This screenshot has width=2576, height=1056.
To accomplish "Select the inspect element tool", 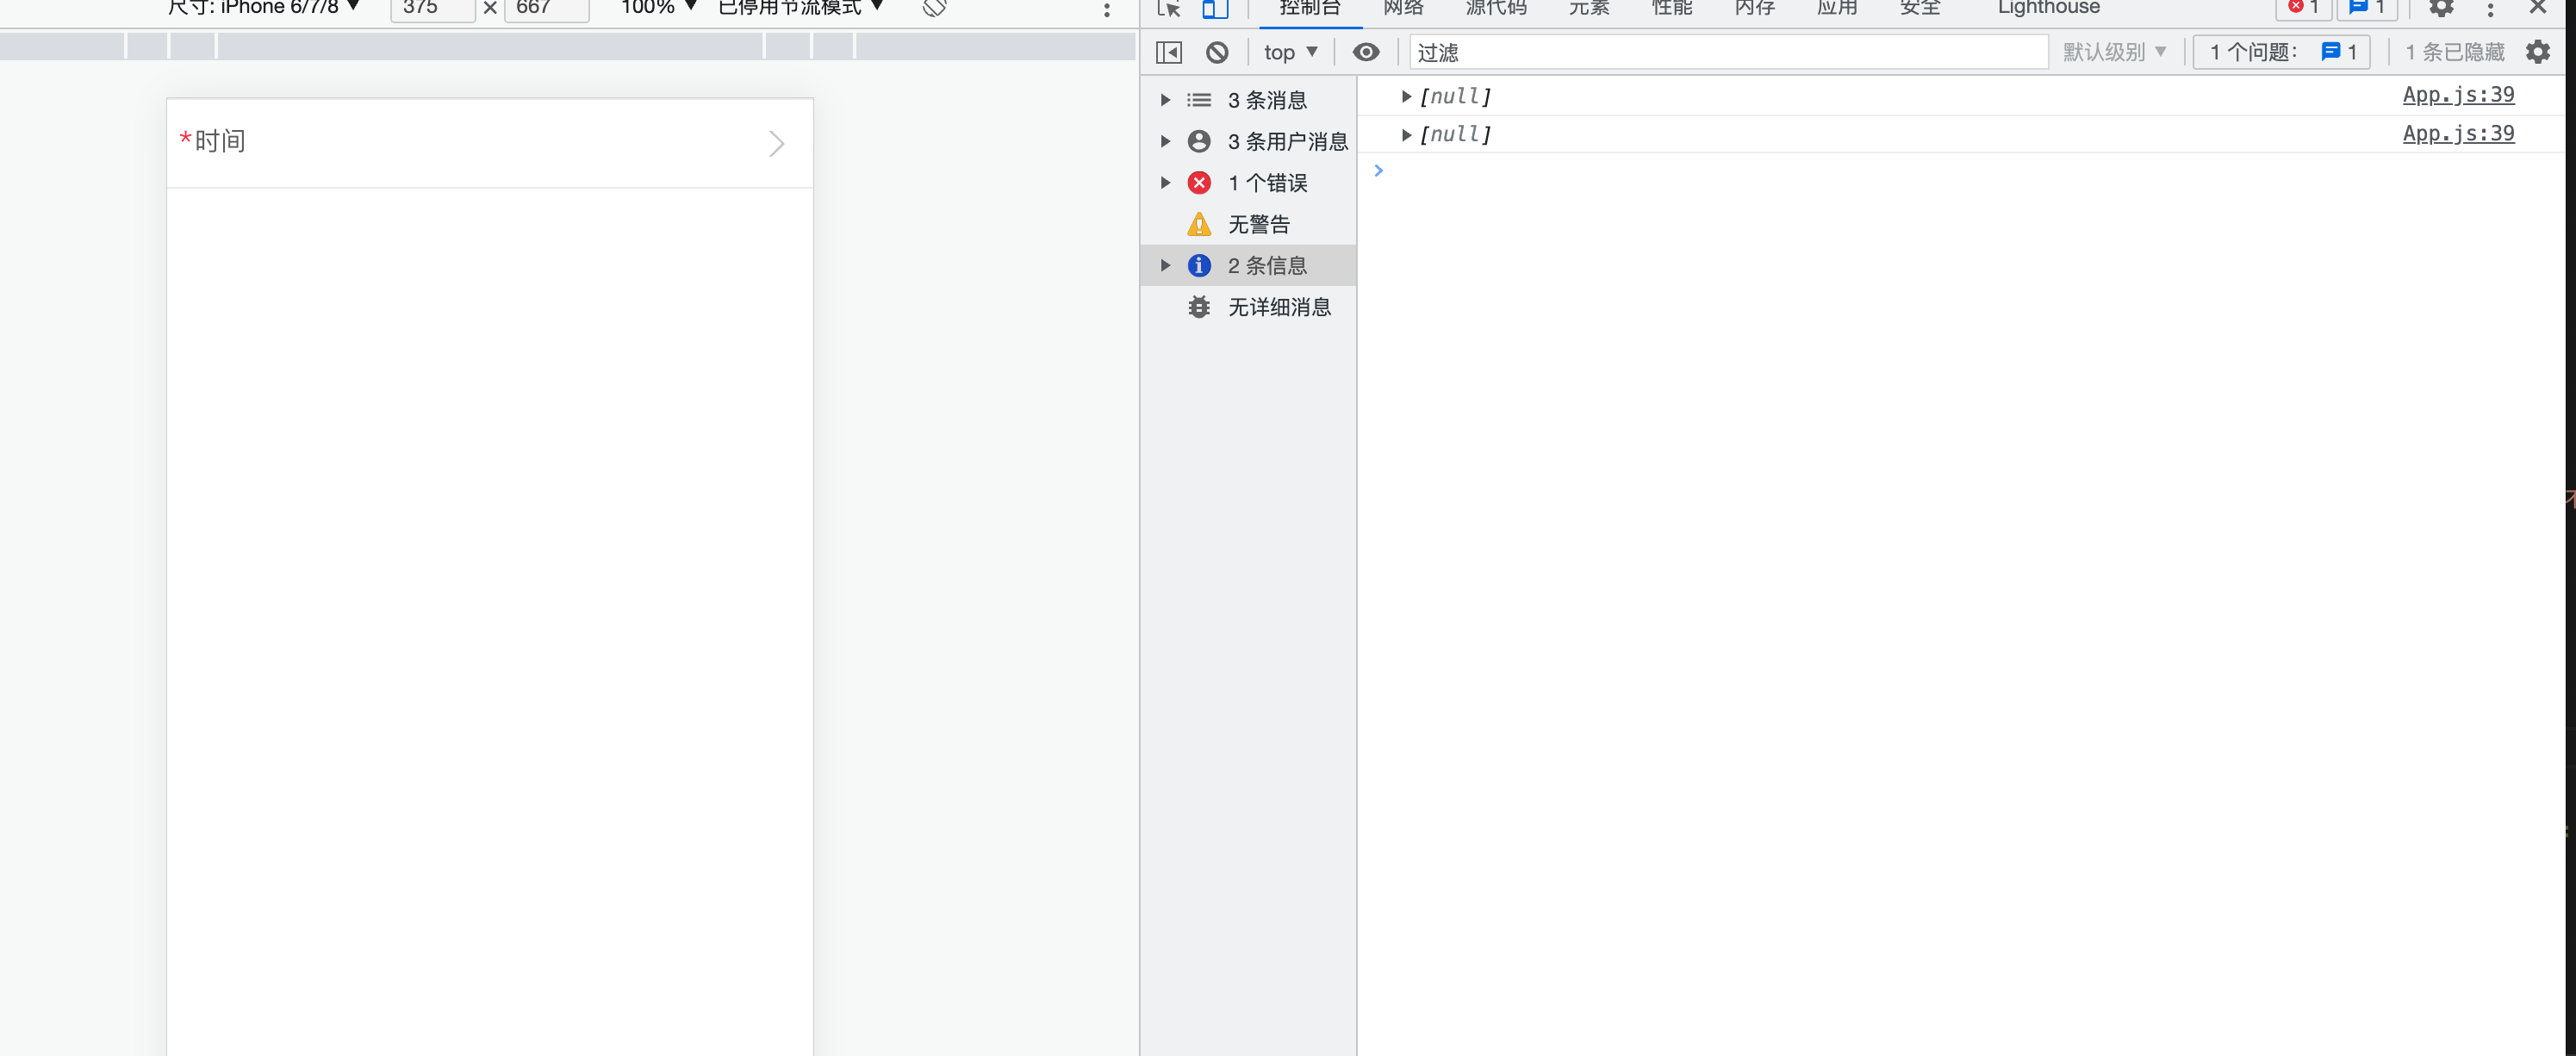I will (1167, 10).
